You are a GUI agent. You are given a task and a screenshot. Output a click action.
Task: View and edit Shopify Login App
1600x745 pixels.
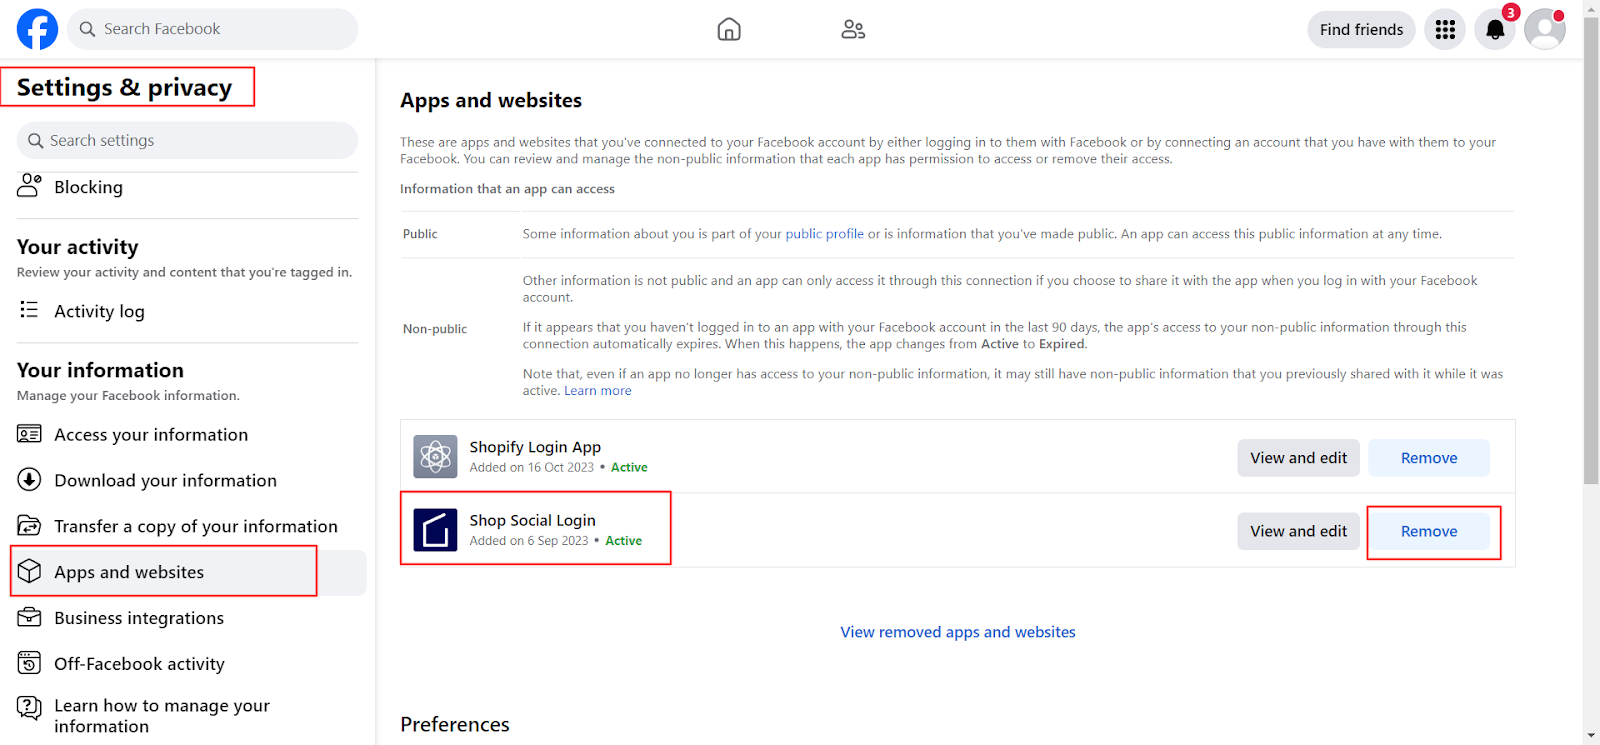(1298, 458)
